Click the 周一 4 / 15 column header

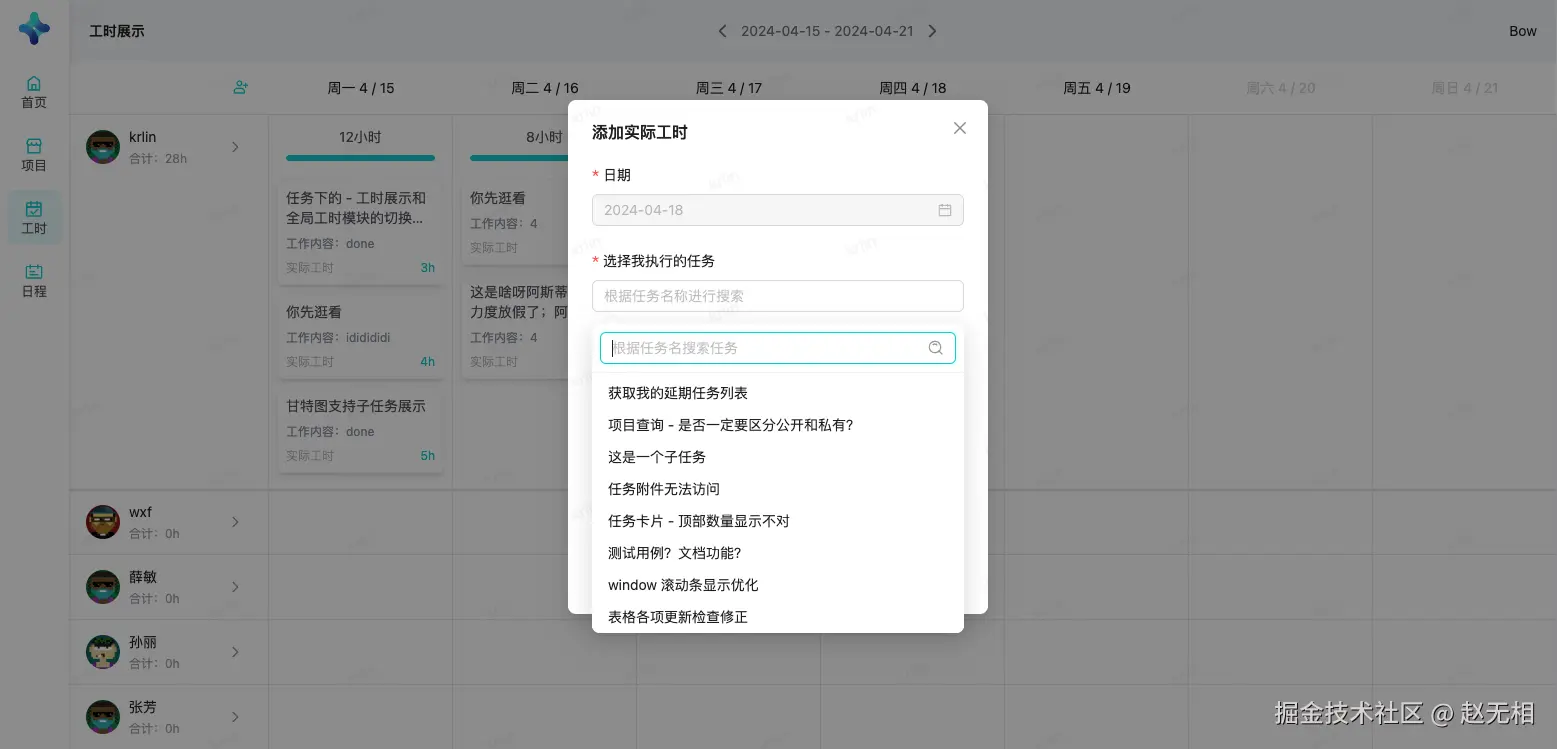click(x=361, y=88)
